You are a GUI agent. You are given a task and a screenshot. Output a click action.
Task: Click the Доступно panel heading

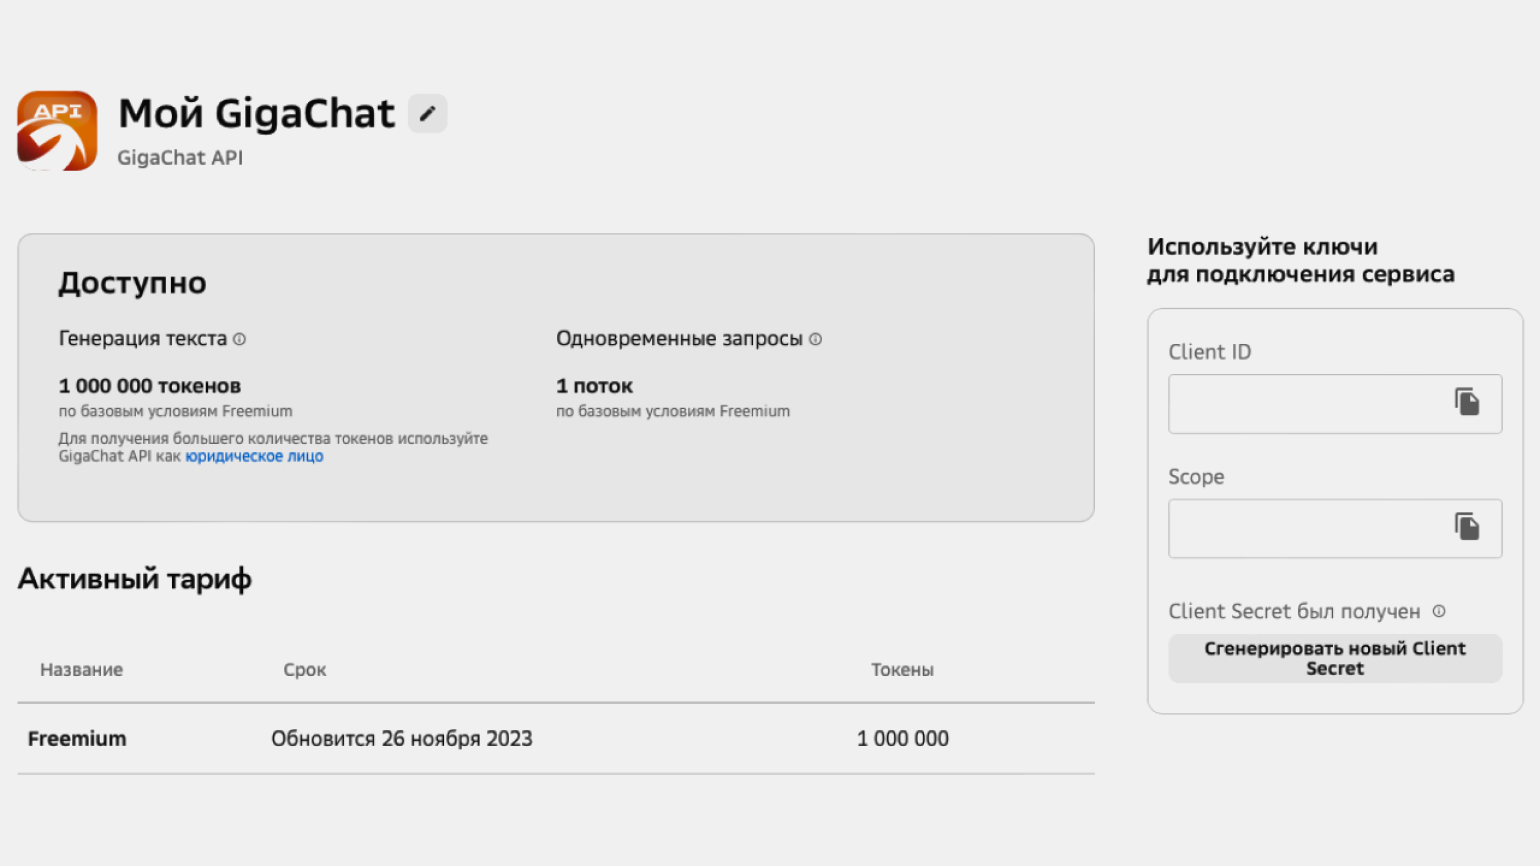pyautogui.click(x=132, y=283)
